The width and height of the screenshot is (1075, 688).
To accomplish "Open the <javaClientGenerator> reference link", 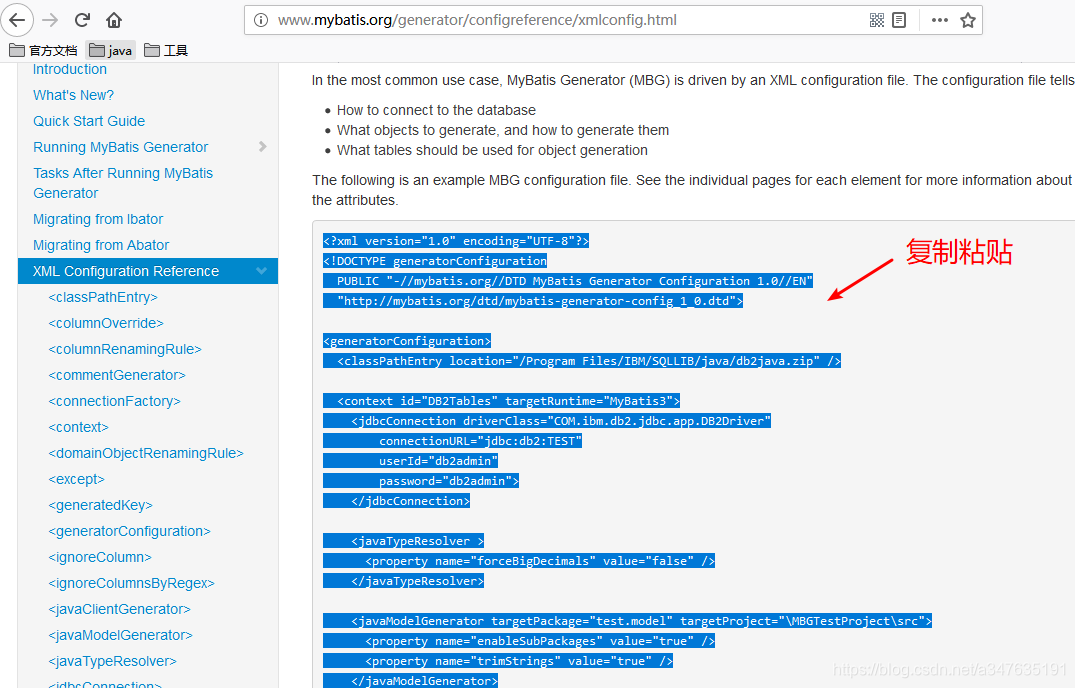I will (119, 610).
